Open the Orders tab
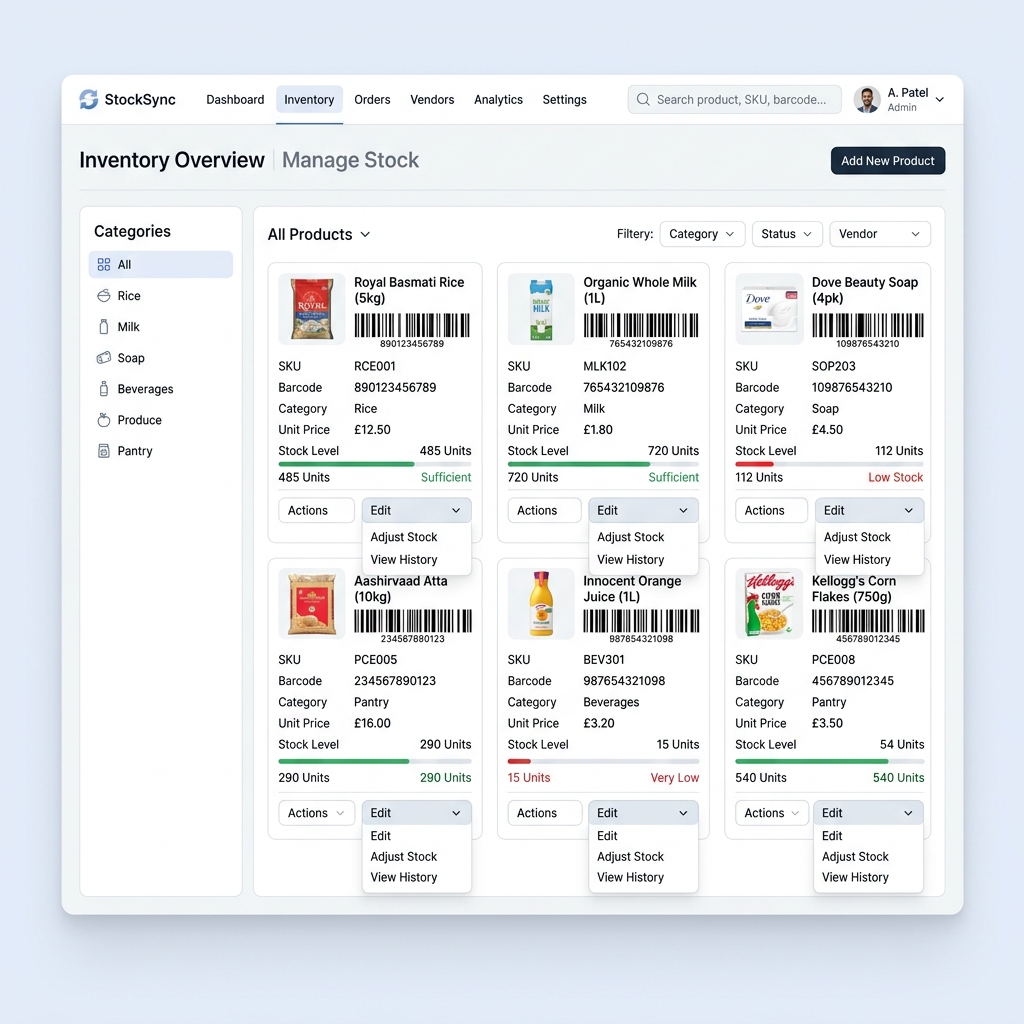This screenshot has width=1024, height=1024. [x=372, y=99]
